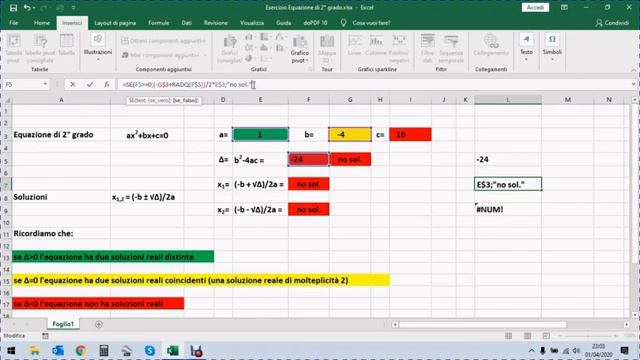640x360 pixels.
Task: Open Chrome from the taskbar
Action: 80,351
